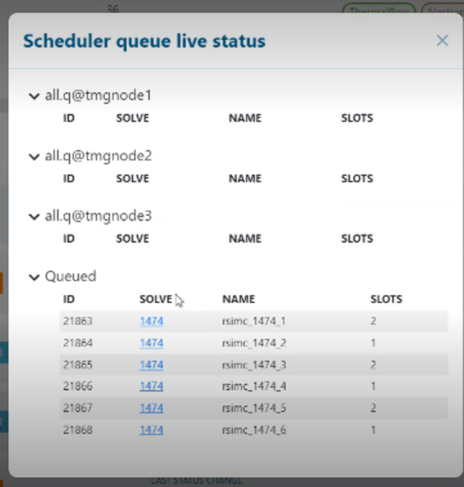Select job ID 21868 cell
The image size is (464, 487).
point(78,430)
